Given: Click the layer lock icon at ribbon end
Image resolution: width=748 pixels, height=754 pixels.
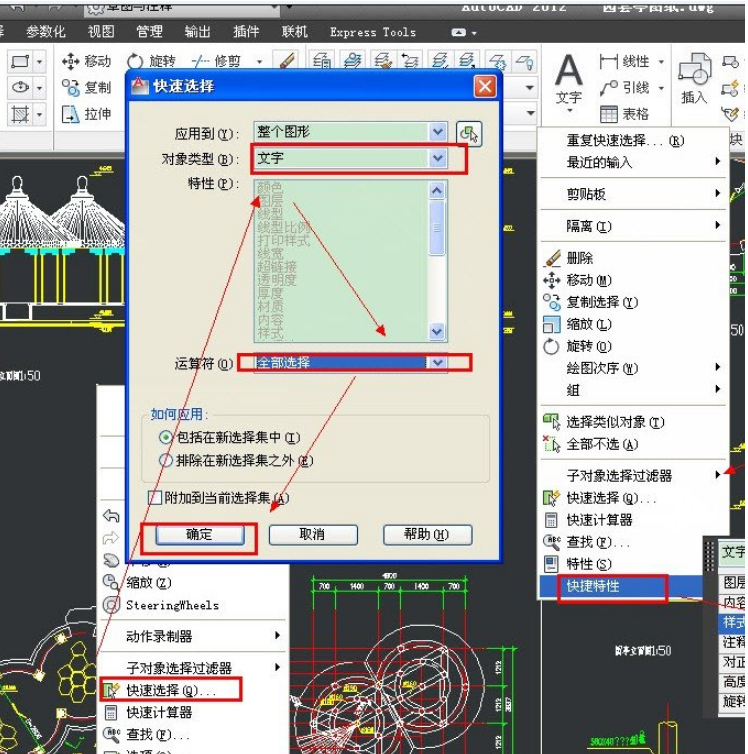Looking at the screenshot, I should (x=525, y=62).
